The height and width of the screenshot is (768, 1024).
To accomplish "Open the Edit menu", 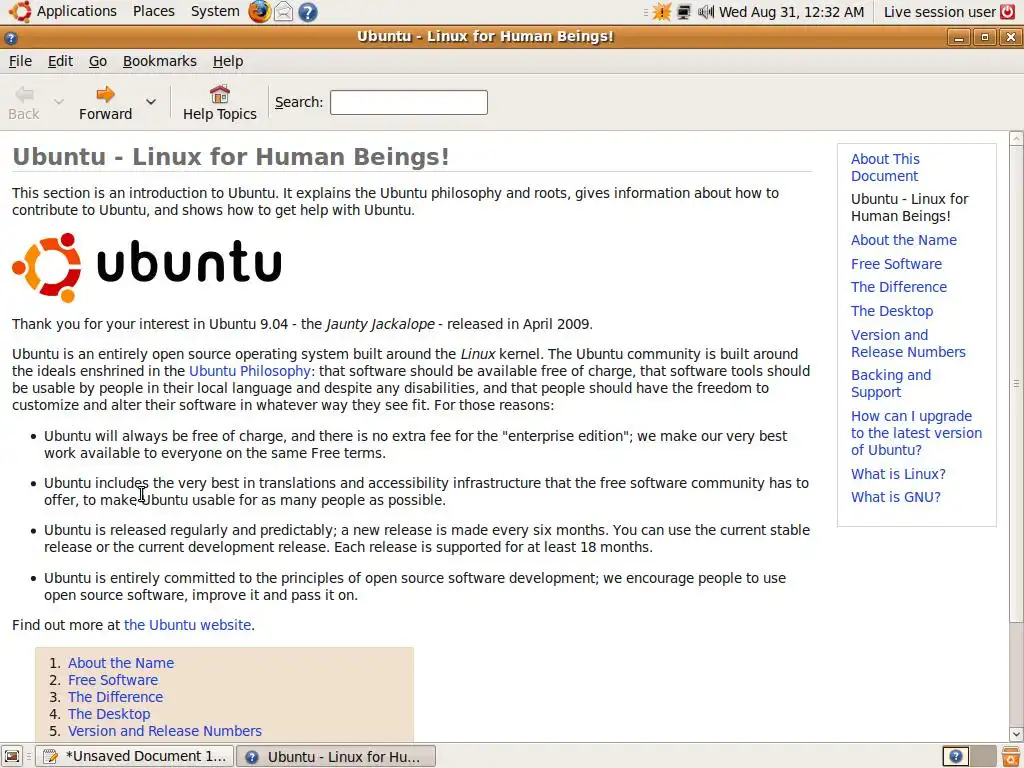I will 60,61.
